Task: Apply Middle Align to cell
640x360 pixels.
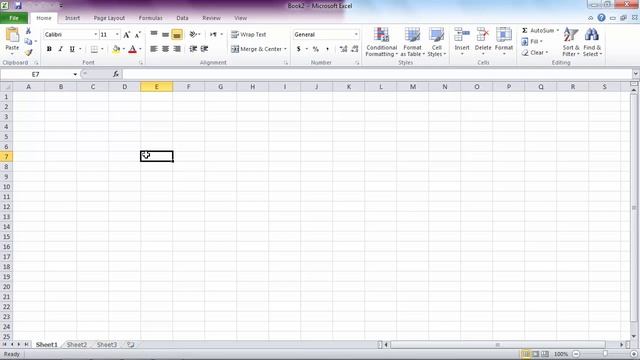Action: point(165,35)
